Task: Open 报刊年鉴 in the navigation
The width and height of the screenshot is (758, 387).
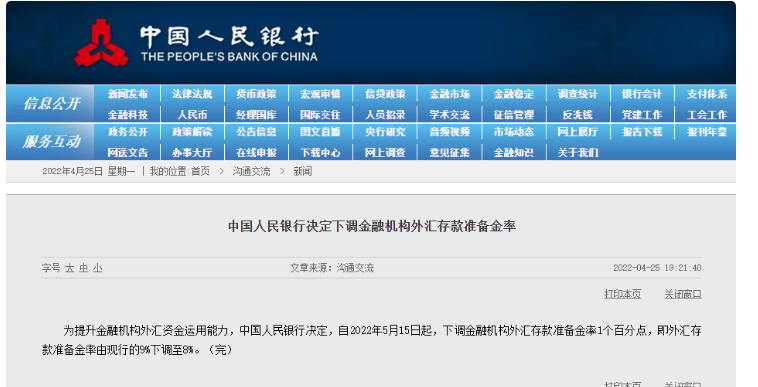Action: point(707,132)
